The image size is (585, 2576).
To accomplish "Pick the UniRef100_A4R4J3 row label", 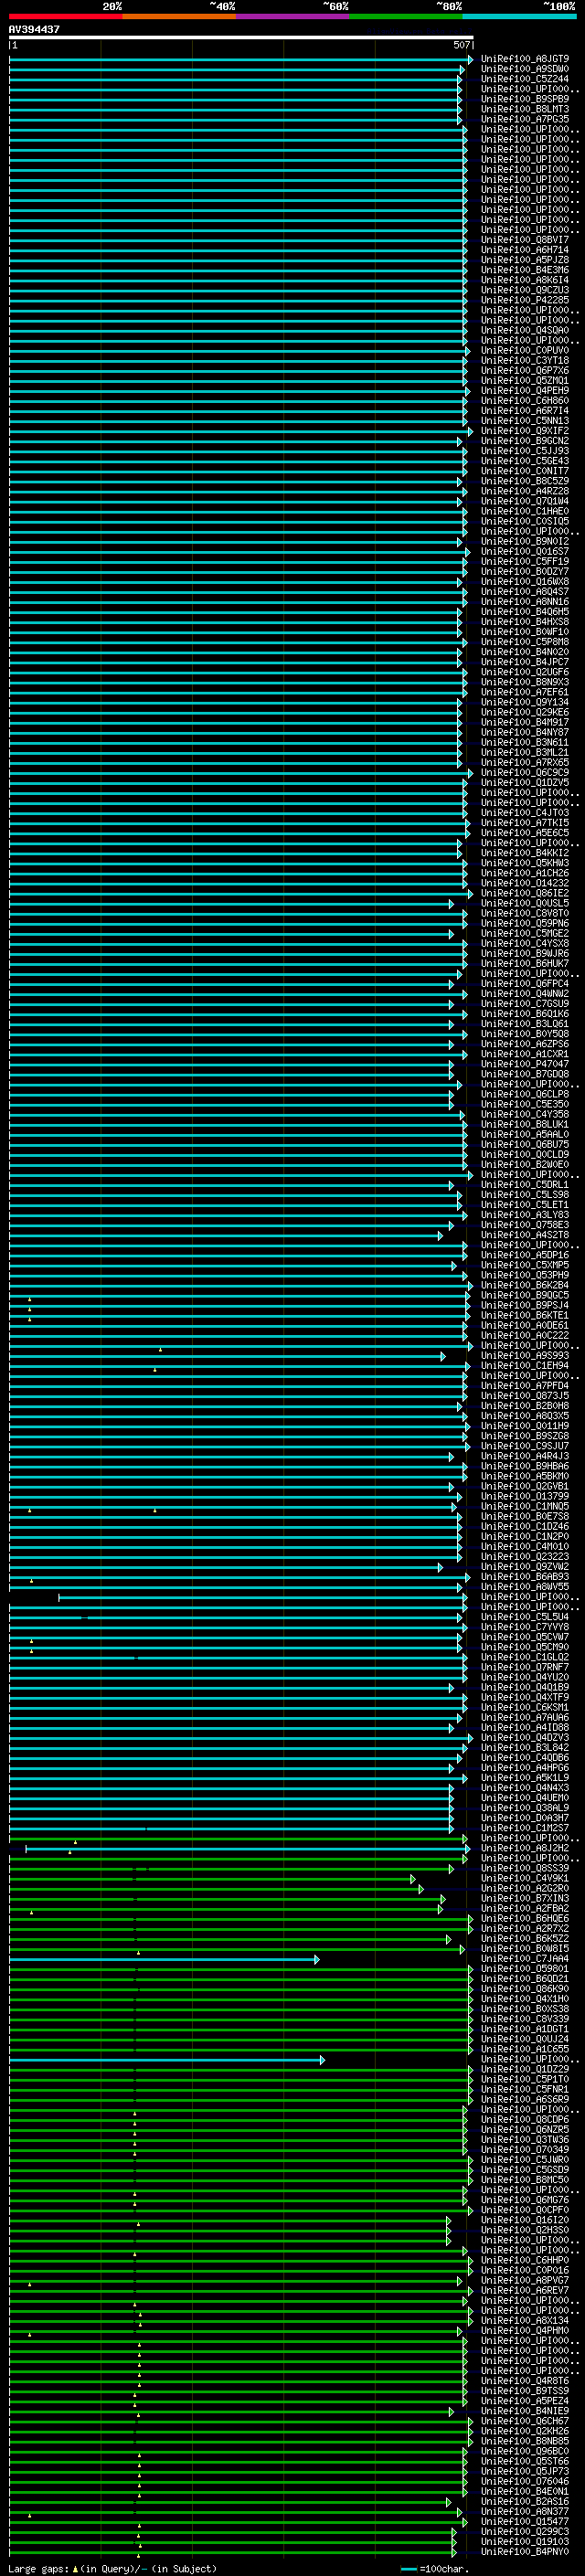I will (x=525, y=1456).
